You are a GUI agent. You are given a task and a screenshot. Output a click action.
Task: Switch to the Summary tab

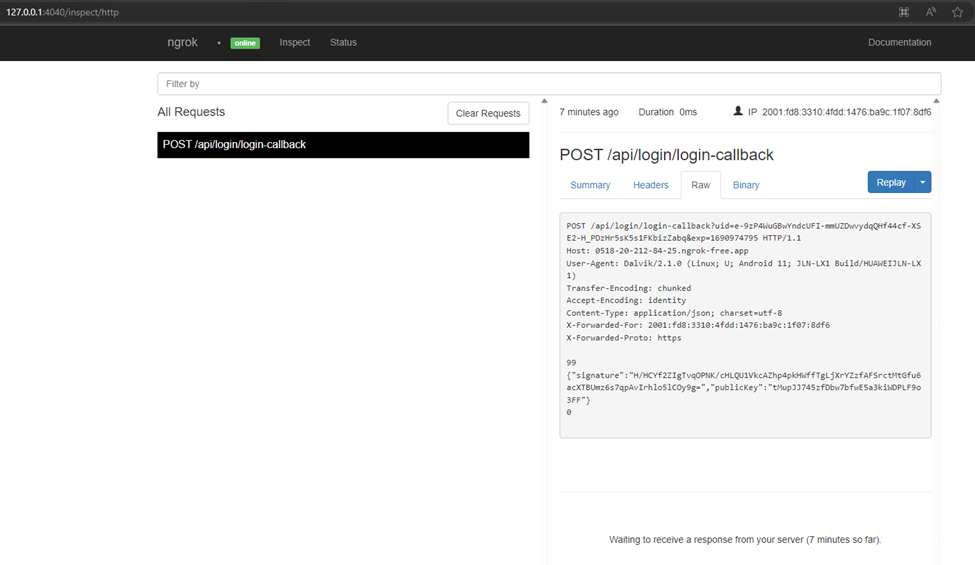coord(590,185)
